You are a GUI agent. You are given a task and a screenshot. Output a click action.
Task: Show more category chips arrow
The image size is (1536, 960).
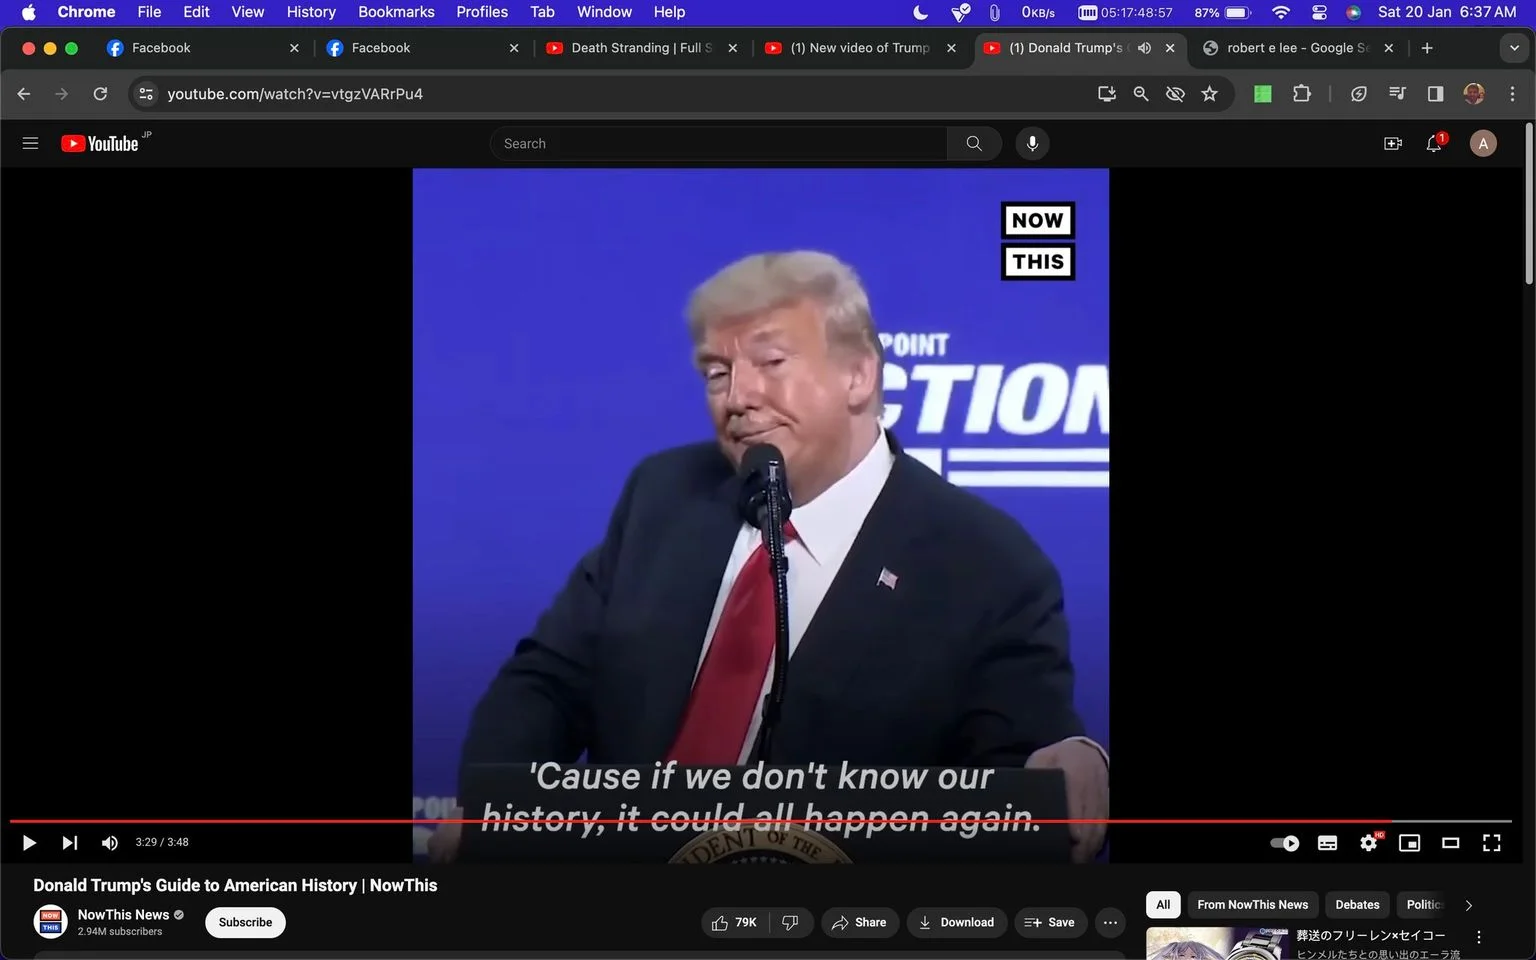1468,905
